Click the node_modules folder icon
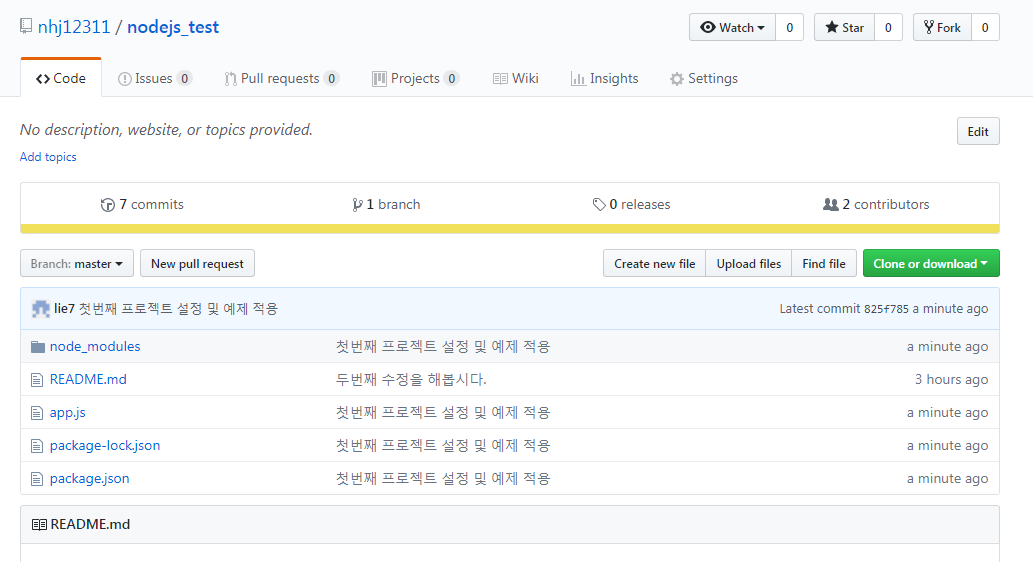The width and height of the screenshot is (1033, 562). [x=38, y=347]
